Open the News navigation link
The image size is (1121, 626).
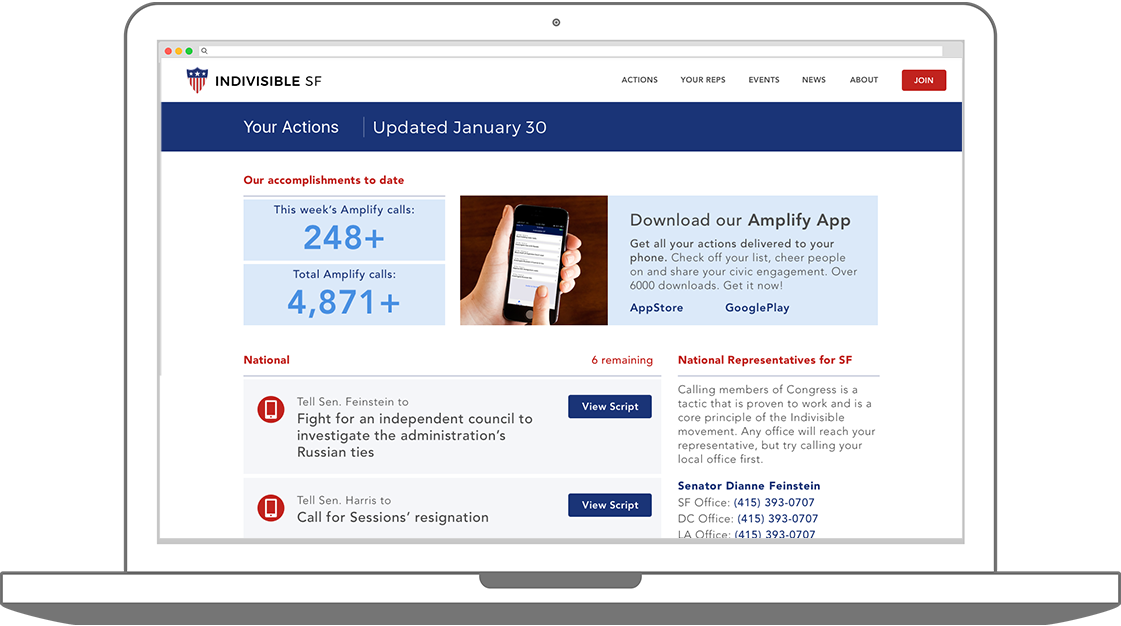click(814, 80)
